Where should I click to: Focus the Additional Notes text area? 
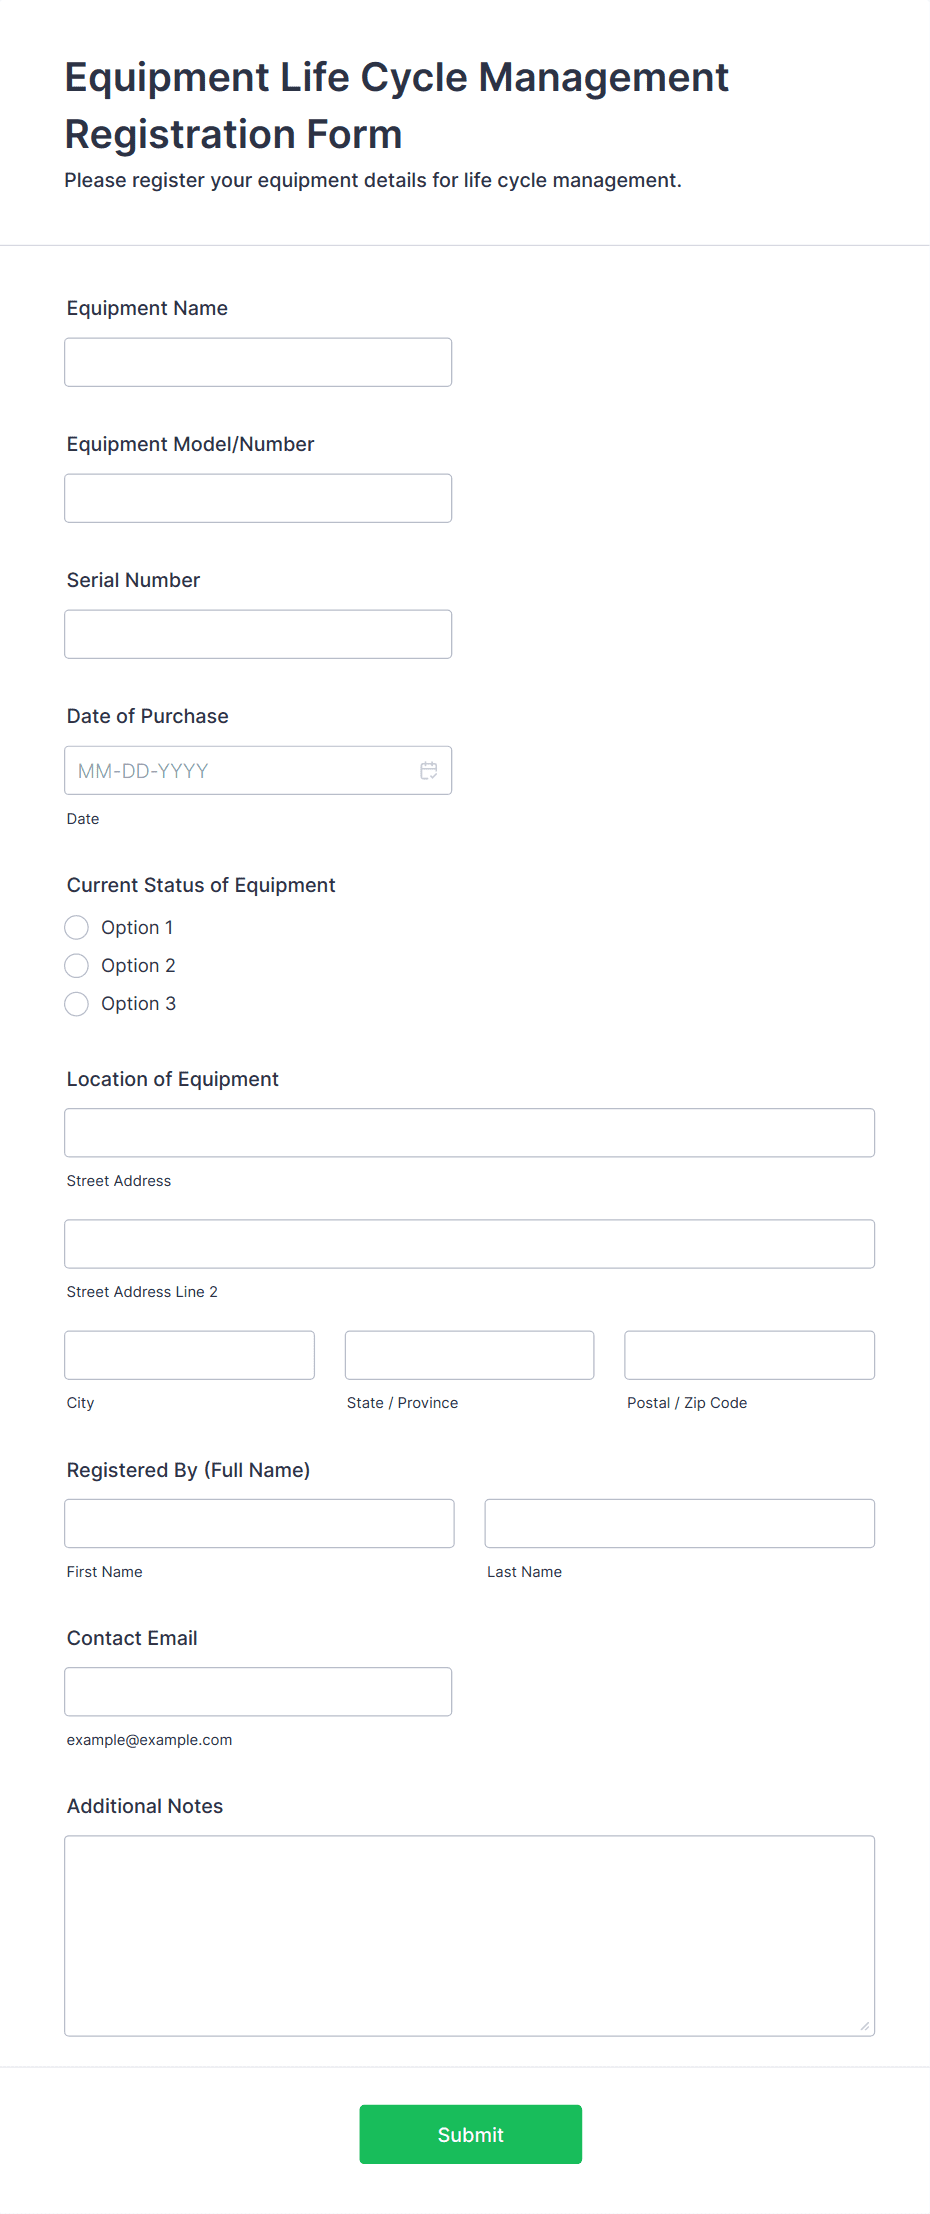tap(470, 1935)
